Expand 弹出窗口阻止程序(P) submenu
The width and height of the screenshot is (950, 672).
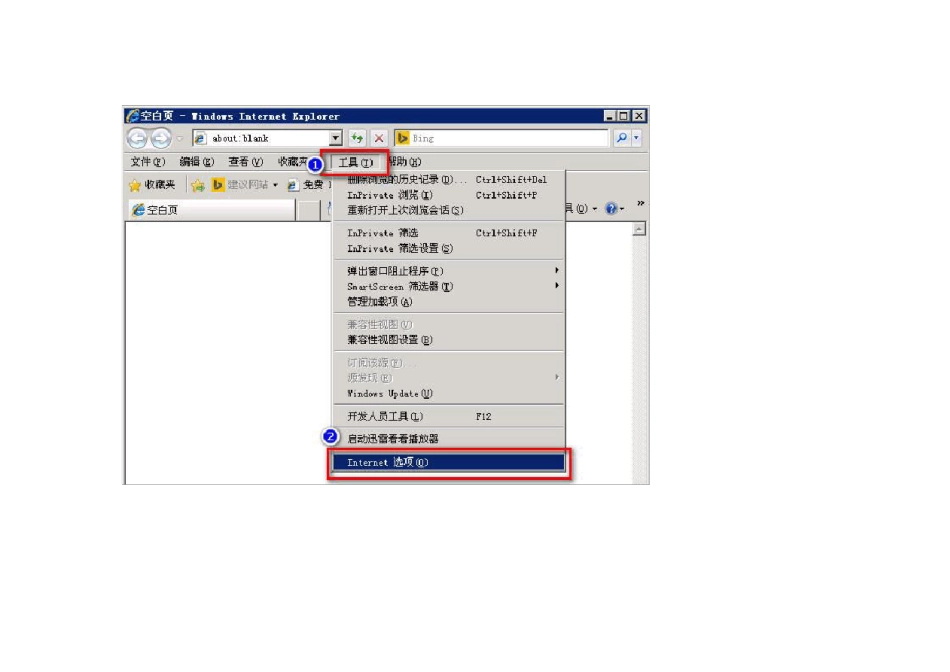coord(448,271)
